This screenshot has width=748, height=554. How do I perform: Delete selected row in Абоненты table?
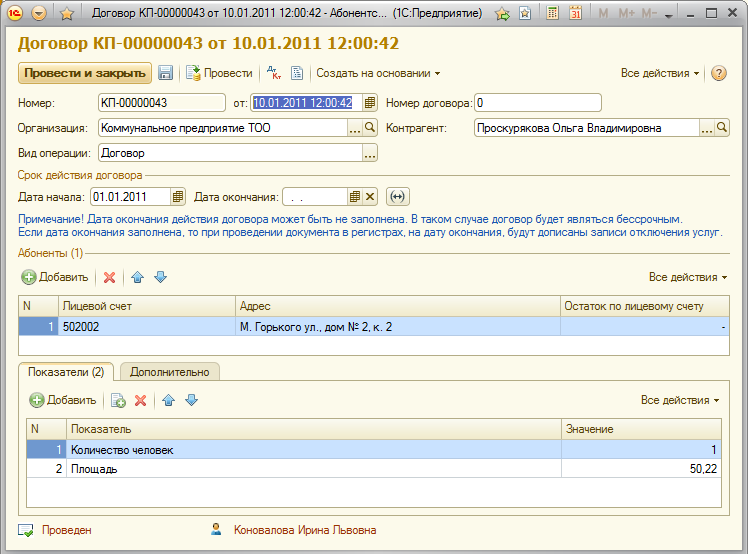point(110,277)
